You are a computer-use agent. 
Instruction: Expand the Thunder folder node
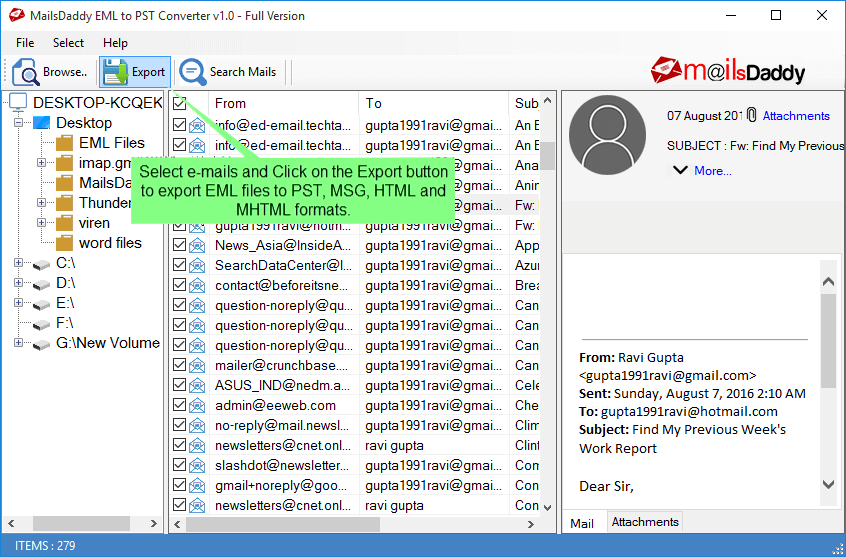[x=42, y=202]
